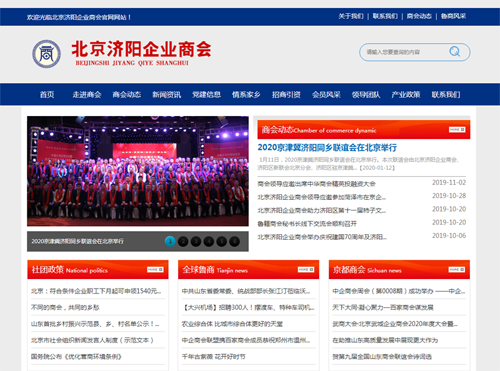Viewport: 500px width, 371px height.
Task: Open MORE in 京都商会 section header
Action: (457, 269)
